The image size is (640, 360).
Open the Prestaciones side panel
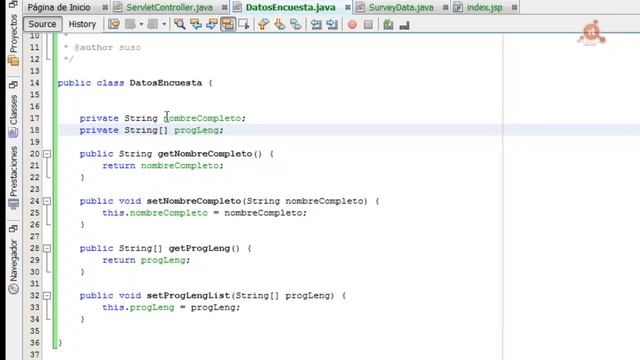(13, 171)
